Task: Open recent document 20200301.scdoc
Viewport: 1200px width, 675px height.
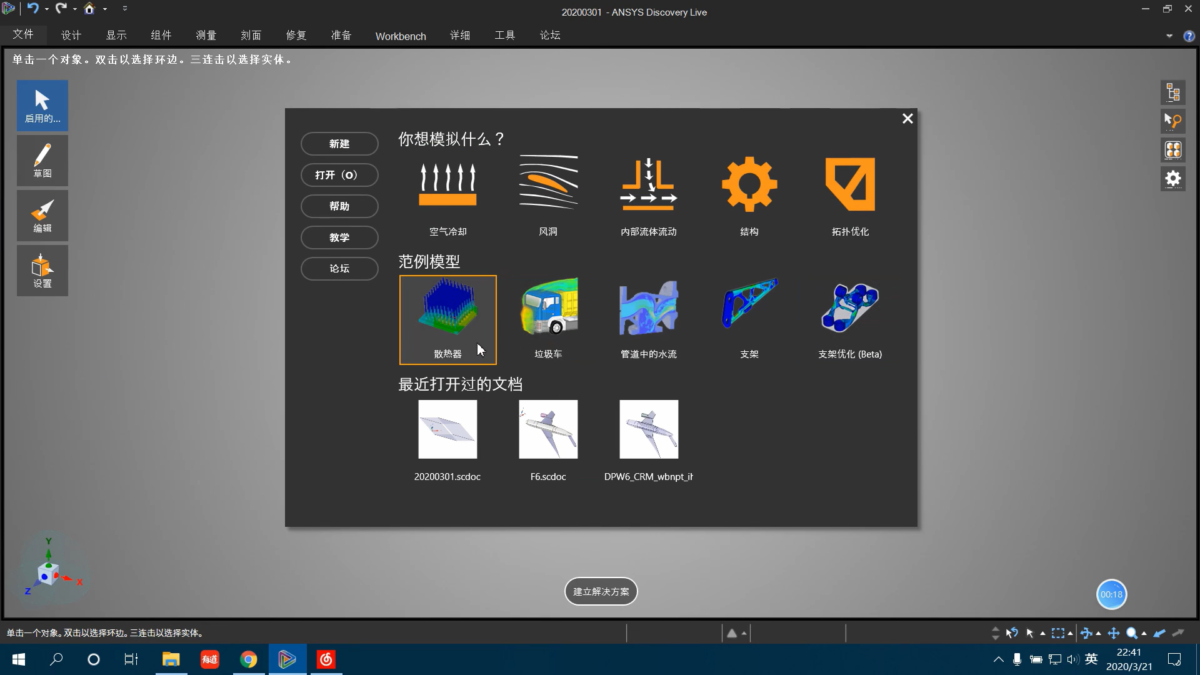Action: [447, 441]
